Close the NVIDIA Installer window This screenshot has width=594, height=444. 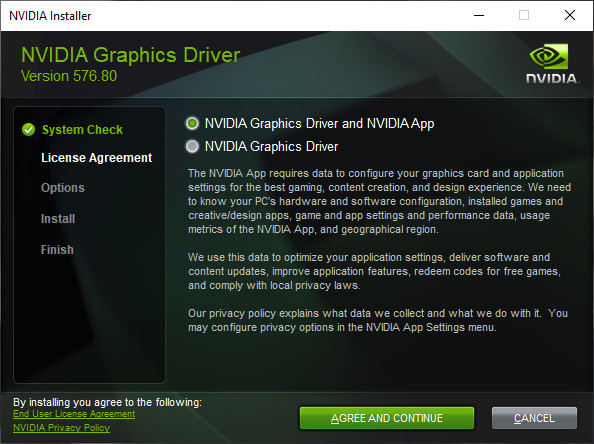click(x=570, y=16)
